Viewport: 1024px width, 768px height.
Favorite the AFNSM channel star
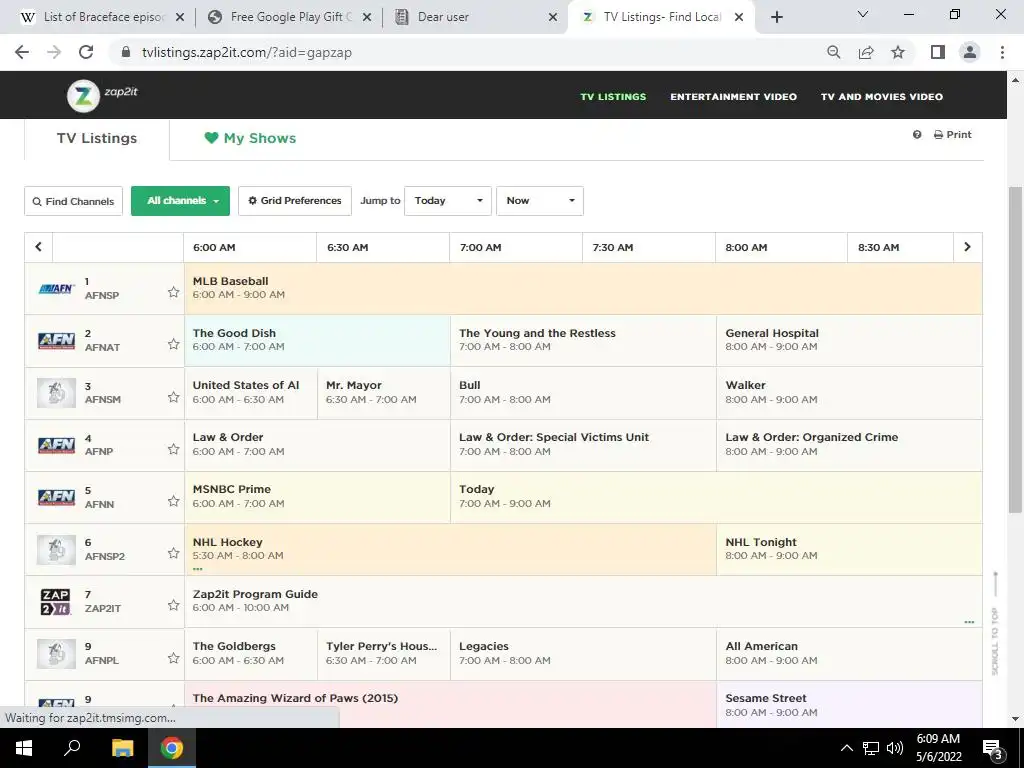point(173,397)
